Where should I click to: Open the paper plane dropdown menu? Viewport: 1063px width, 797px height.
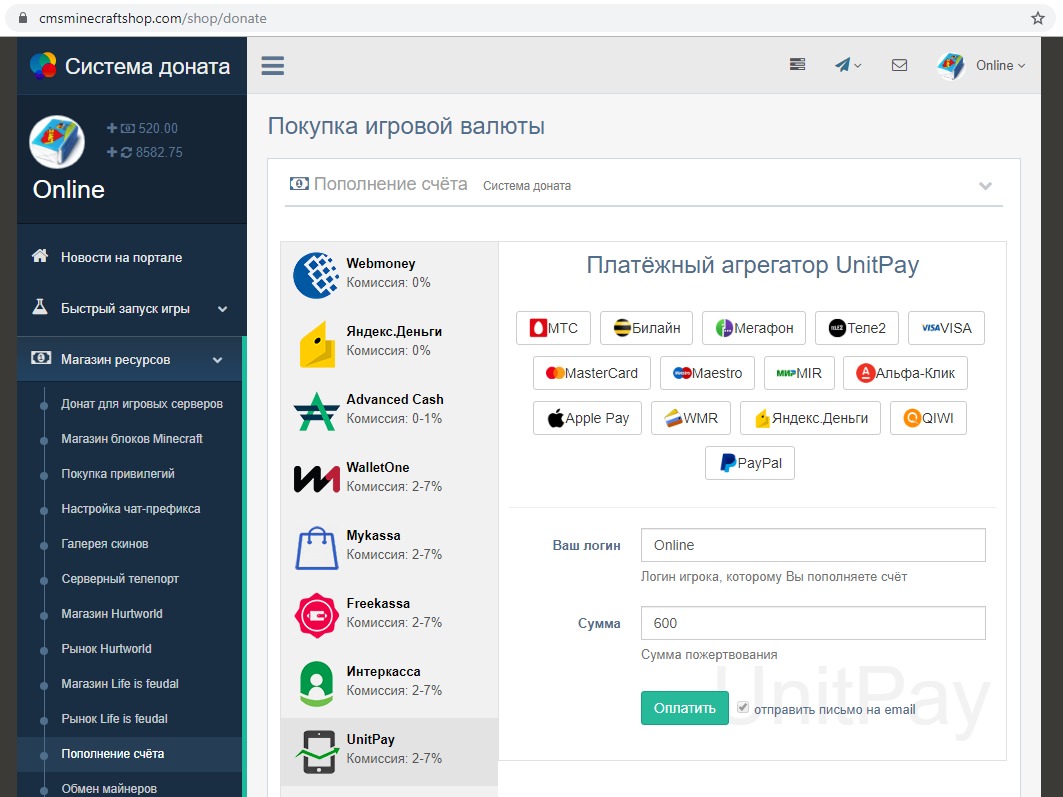click(x=848, y=65)
